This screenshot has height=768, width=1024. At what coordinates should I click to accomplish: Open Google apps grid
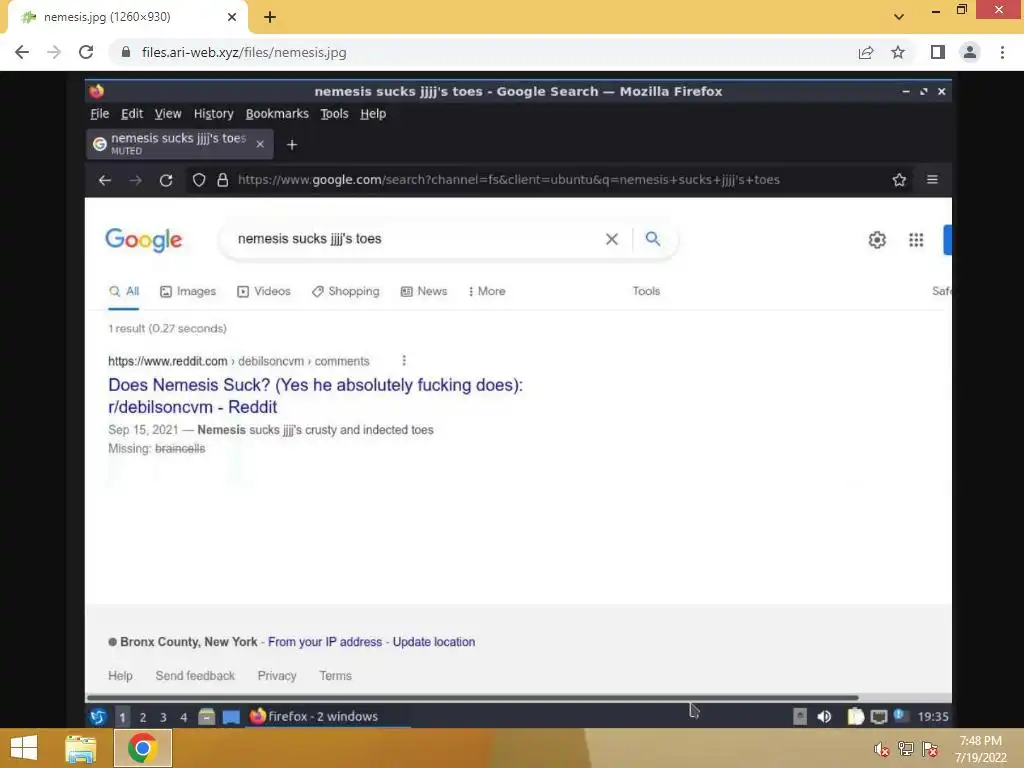pyautogui.click(x=916, y=240)
